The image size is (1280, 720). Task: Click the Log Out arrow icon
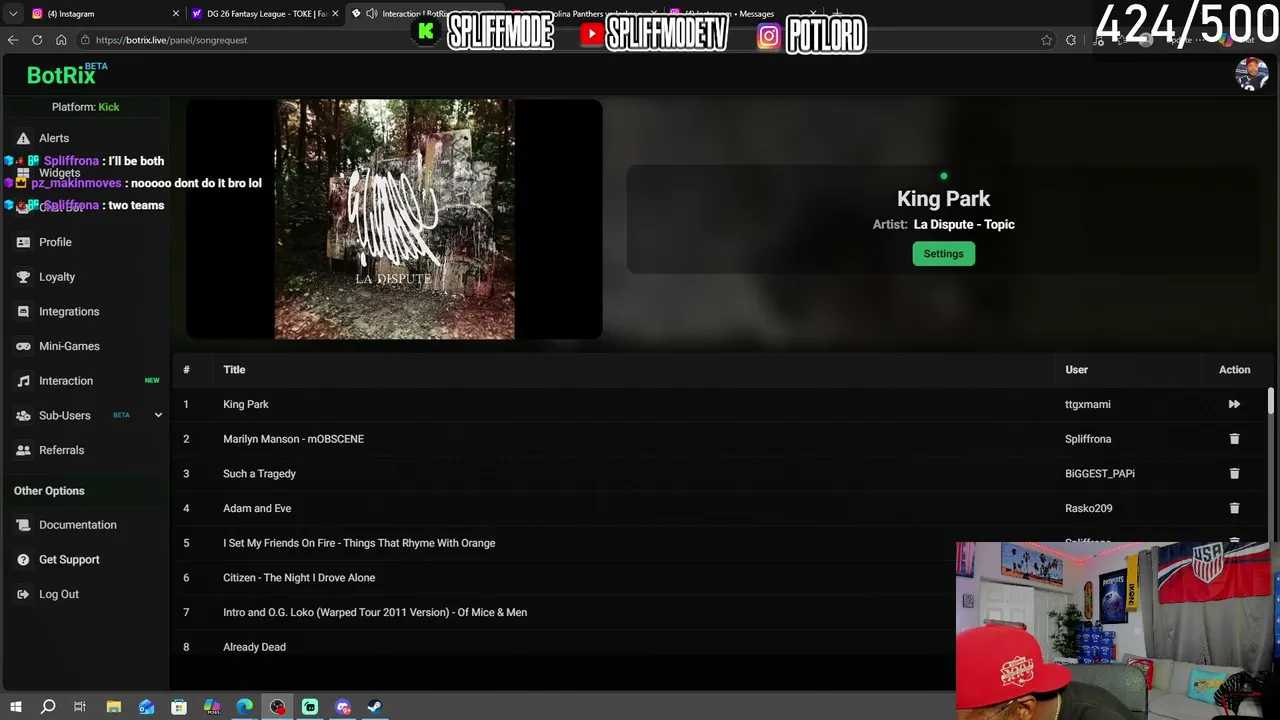23,594
